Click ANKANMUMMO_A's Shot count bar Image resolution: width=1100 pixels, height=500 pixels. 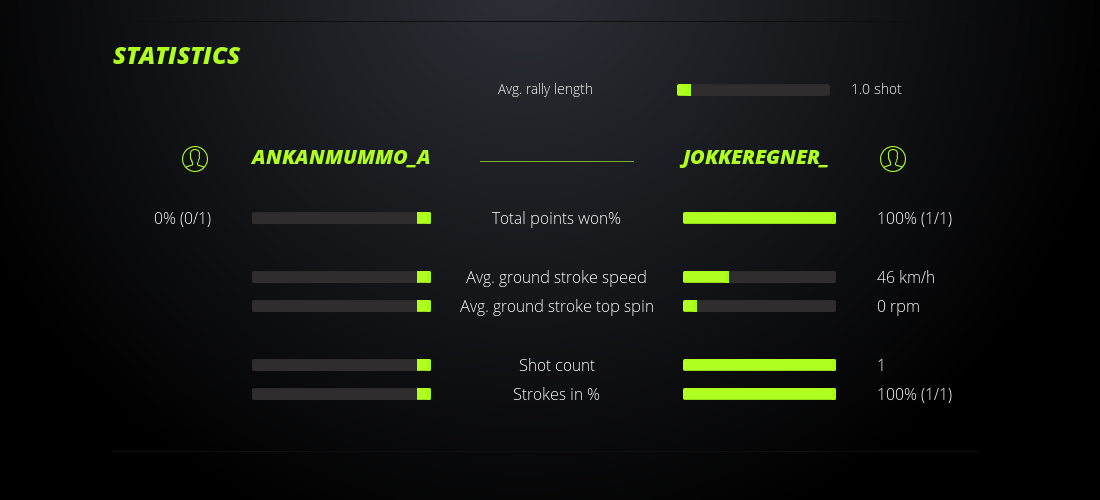[341, 365]
